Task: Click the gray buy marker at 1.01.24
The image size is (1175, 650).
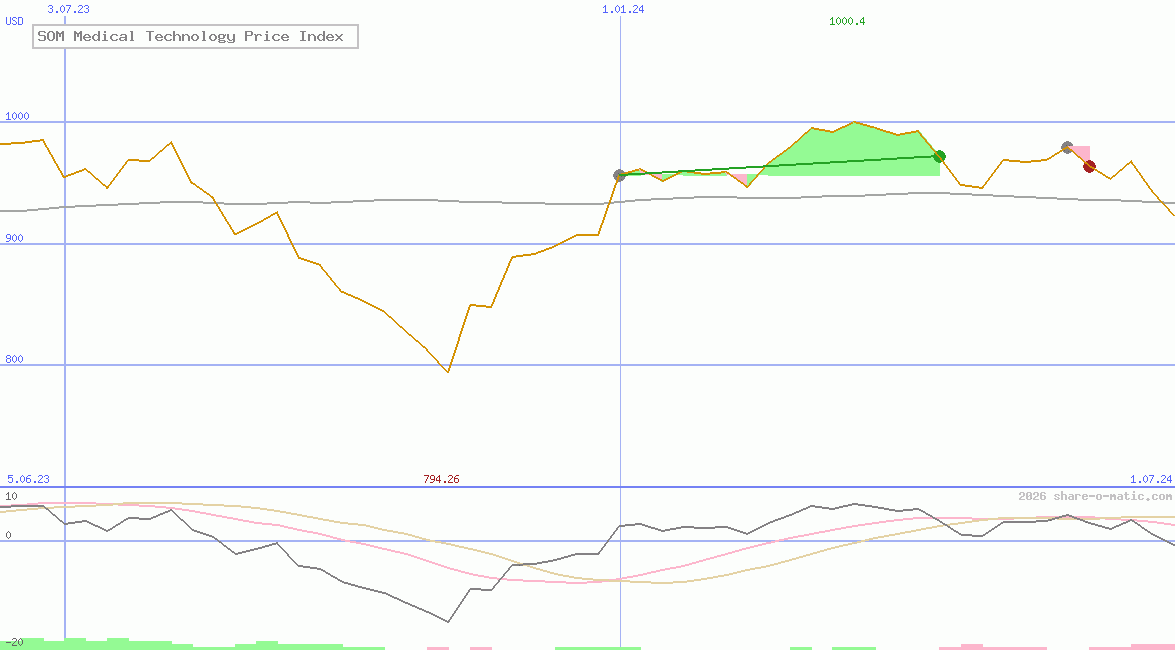Action: coord(620,175)
